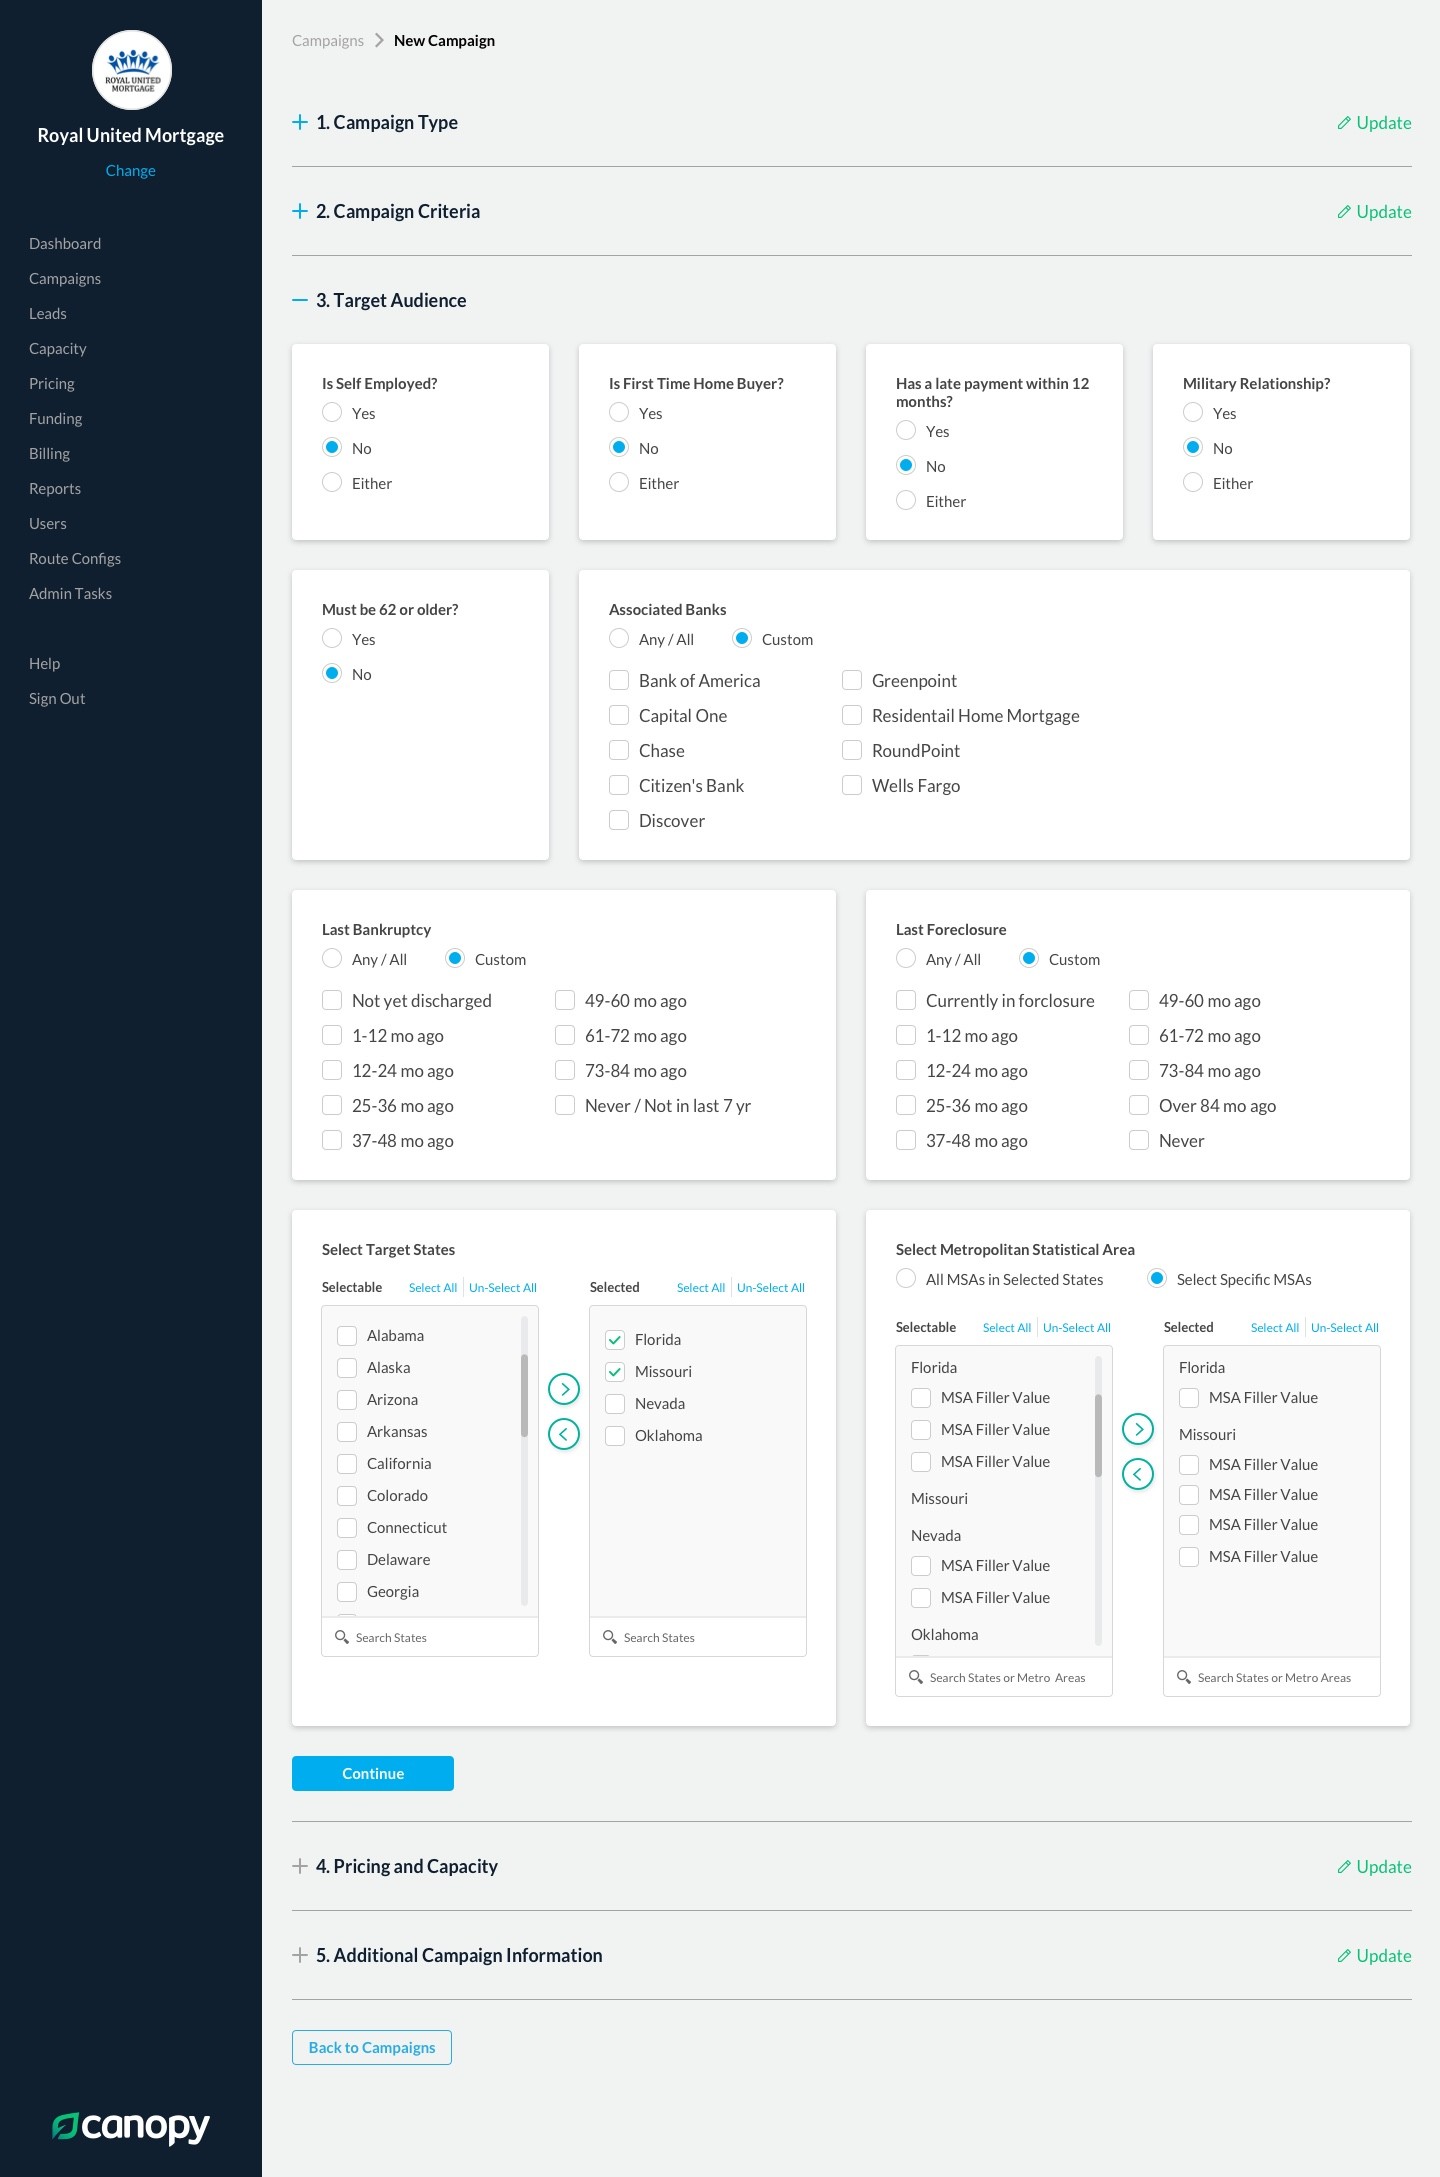
Task: Click search icon in Selectable MSA search
Action: (916, 1677)
